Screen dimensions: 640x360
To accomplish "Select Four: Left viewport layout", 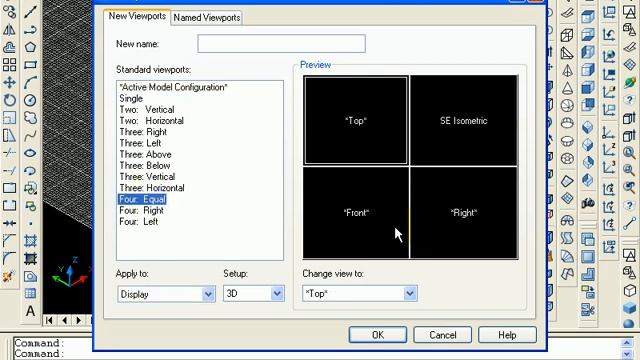I will [139, 222].
